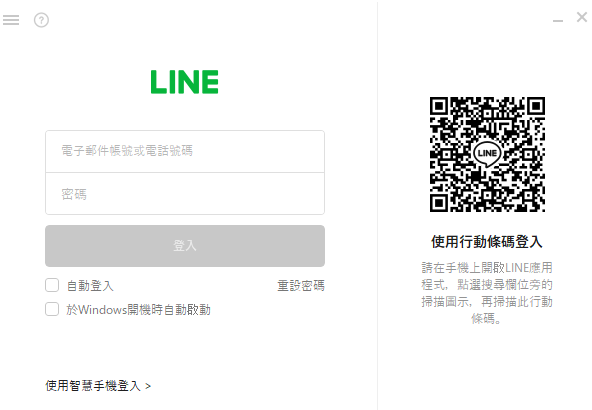Open the help question mark icon
592x410 pixels.
tap(41, 20)
